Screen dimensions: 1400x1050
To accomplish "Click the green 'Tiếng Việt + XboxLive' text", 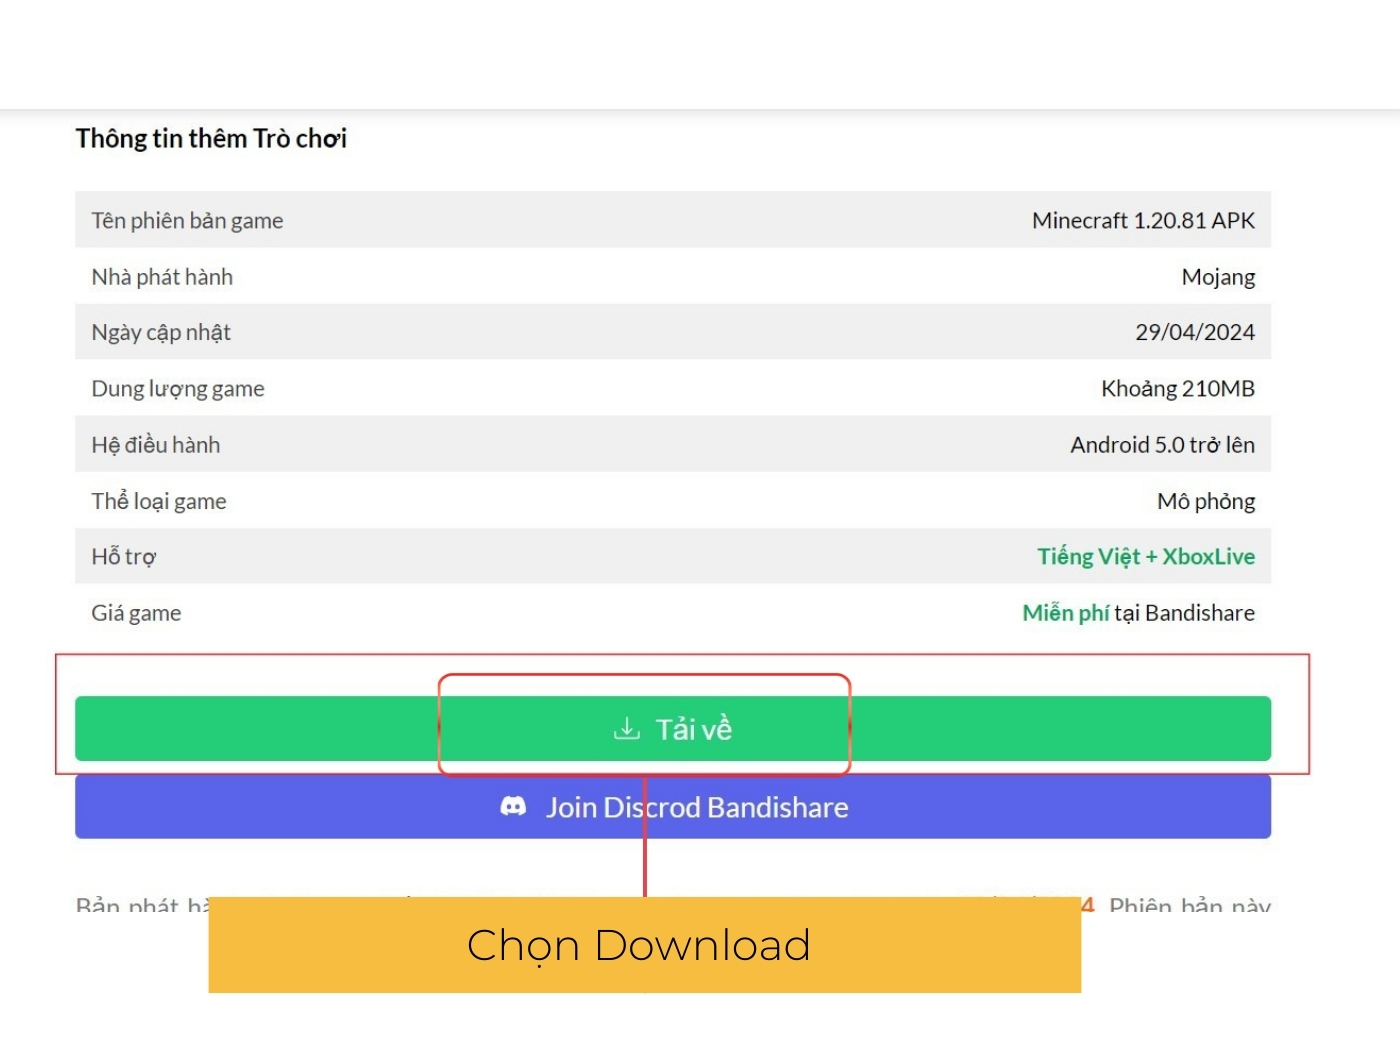I will pyautogui.click(x=1146, y=557).
